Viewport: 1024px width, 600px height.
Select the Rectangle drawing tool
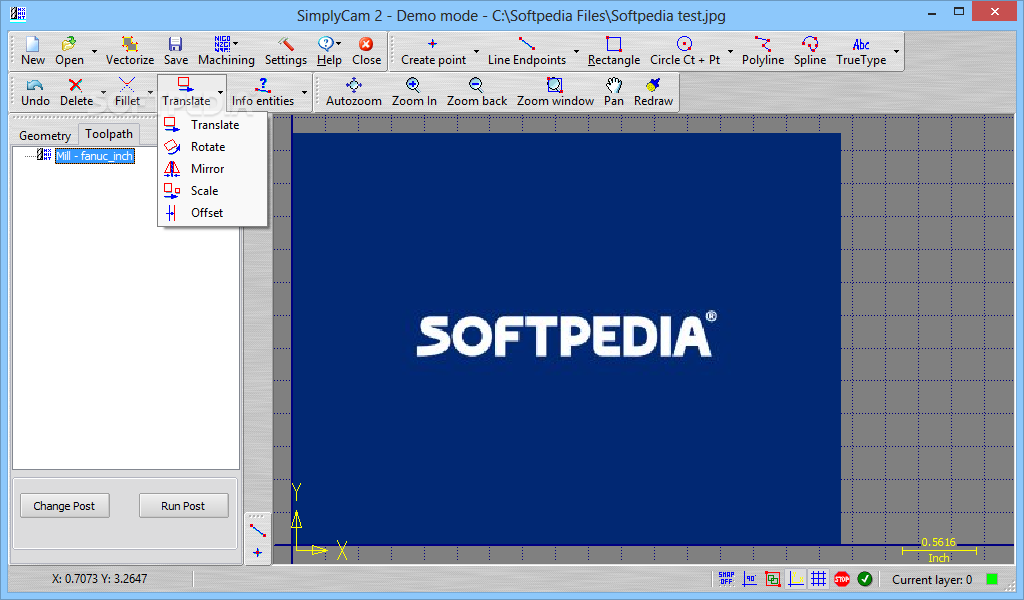[613, 51]
